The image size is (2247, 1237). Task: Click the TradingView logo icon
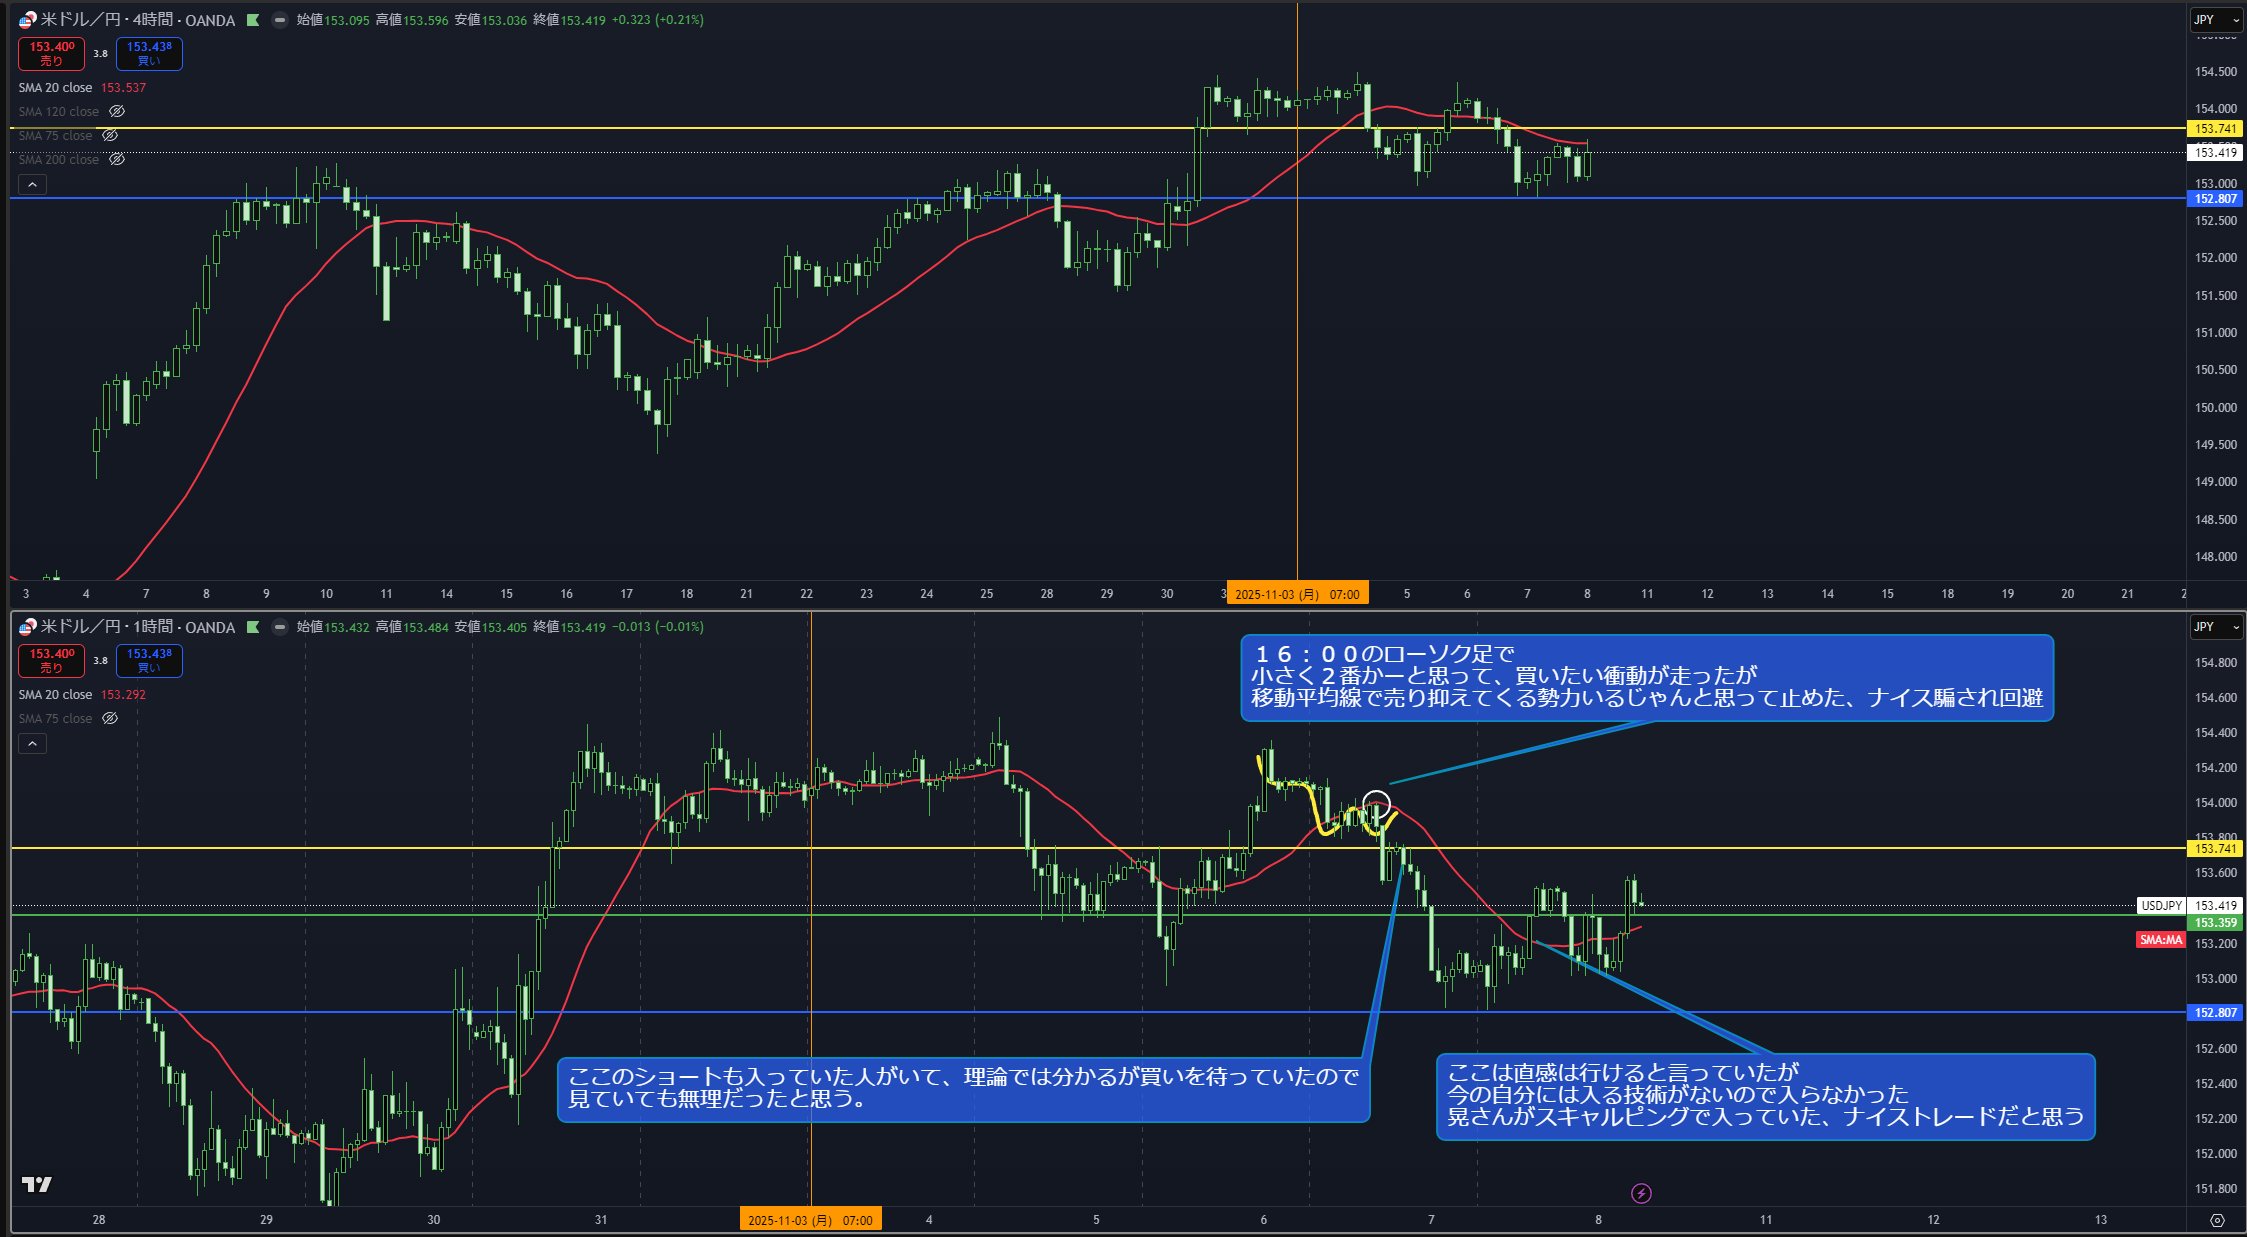37,1184
